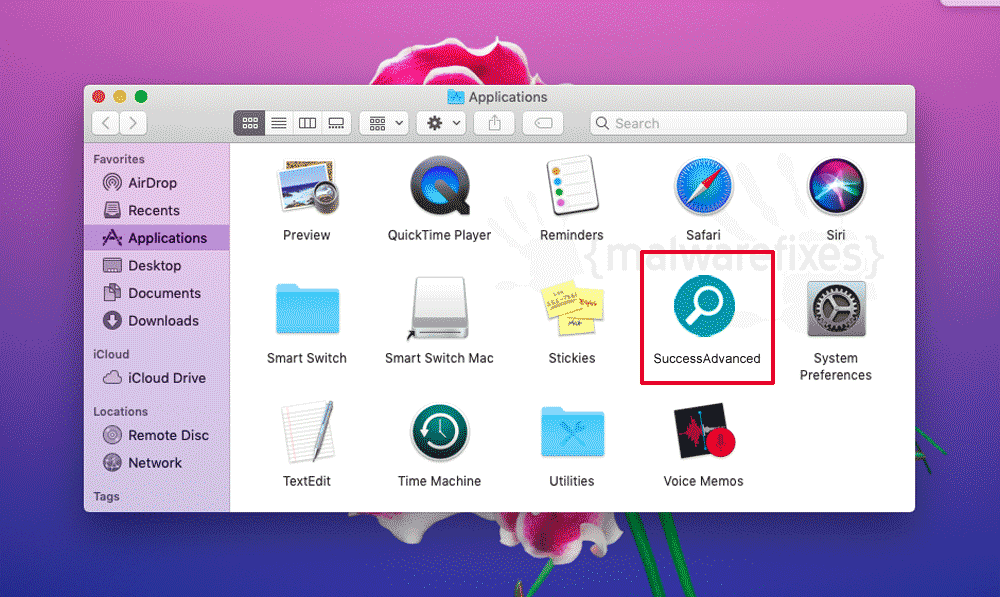Click the Applications folder title icon

[x=455, y=97]
